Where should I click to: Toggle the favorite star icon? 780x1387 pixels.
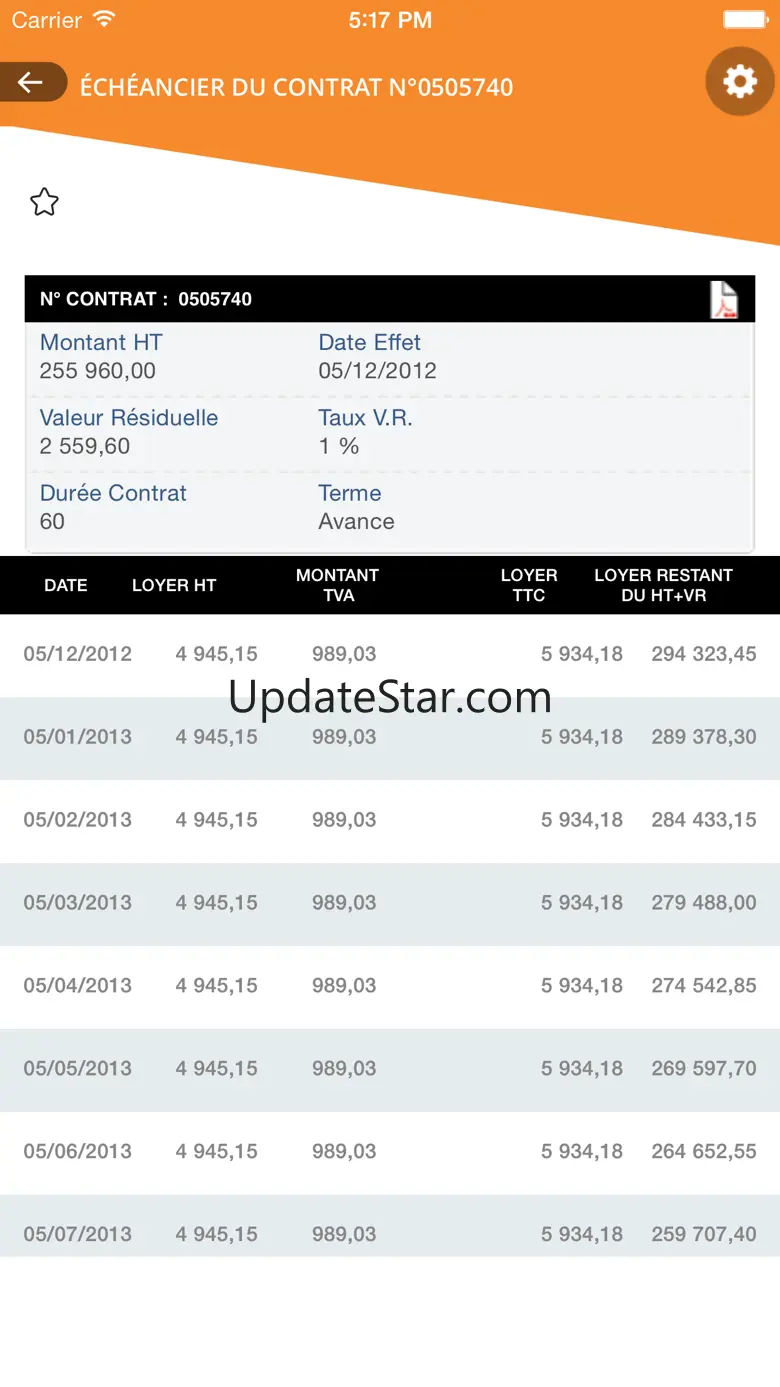click(x=44, y=202)
